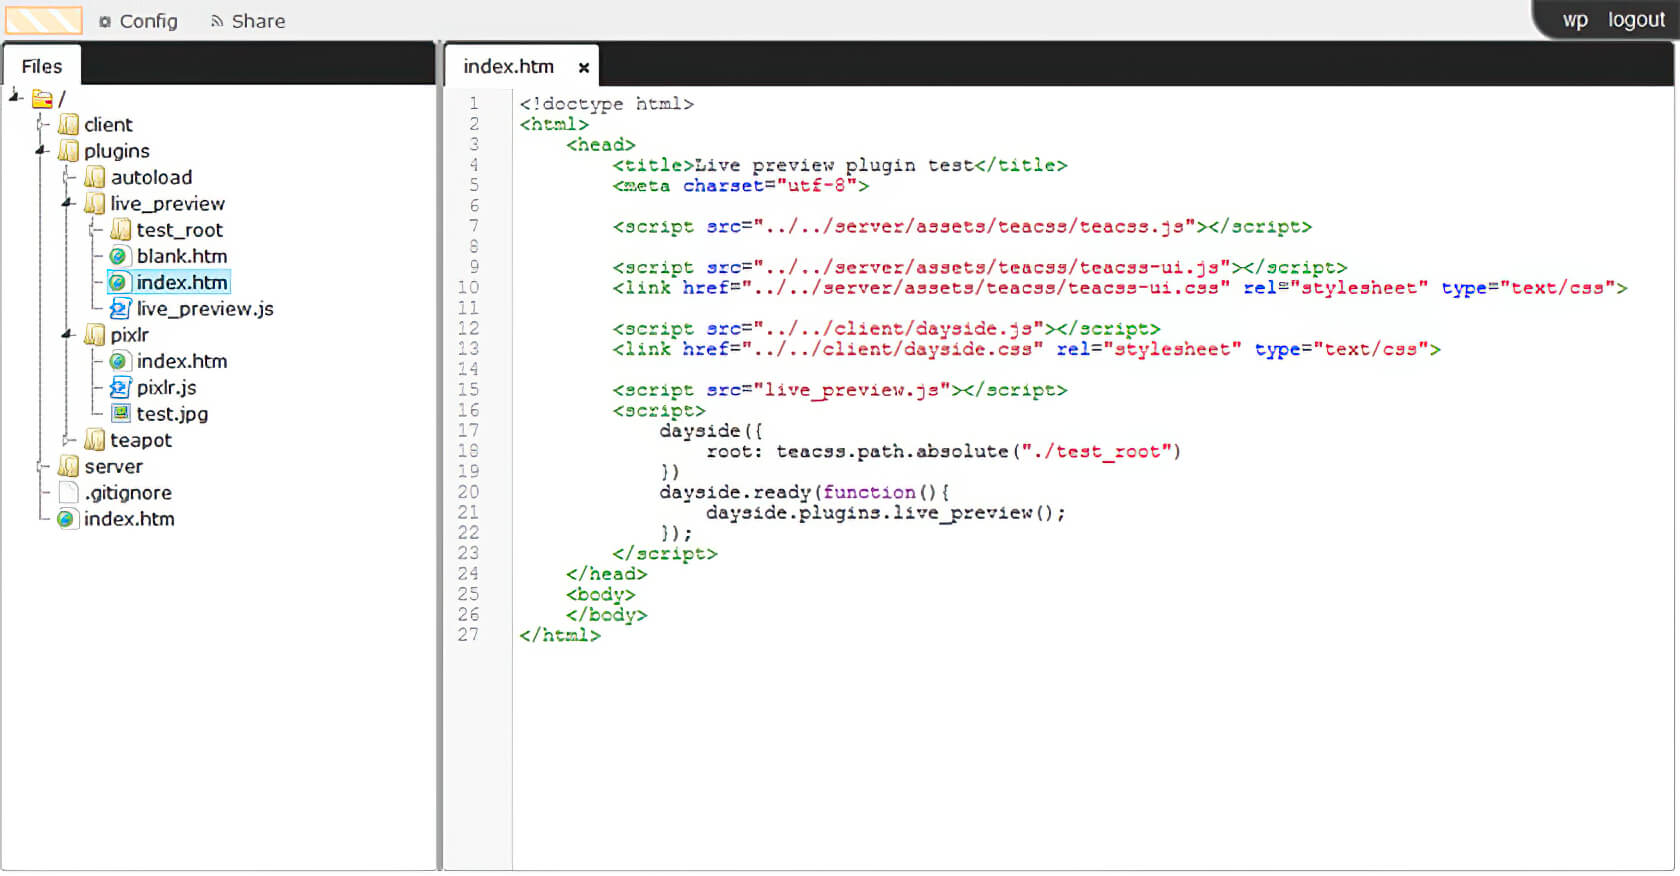Click the orange striped logo icon

pyautogui.click(x=44, y=20)
